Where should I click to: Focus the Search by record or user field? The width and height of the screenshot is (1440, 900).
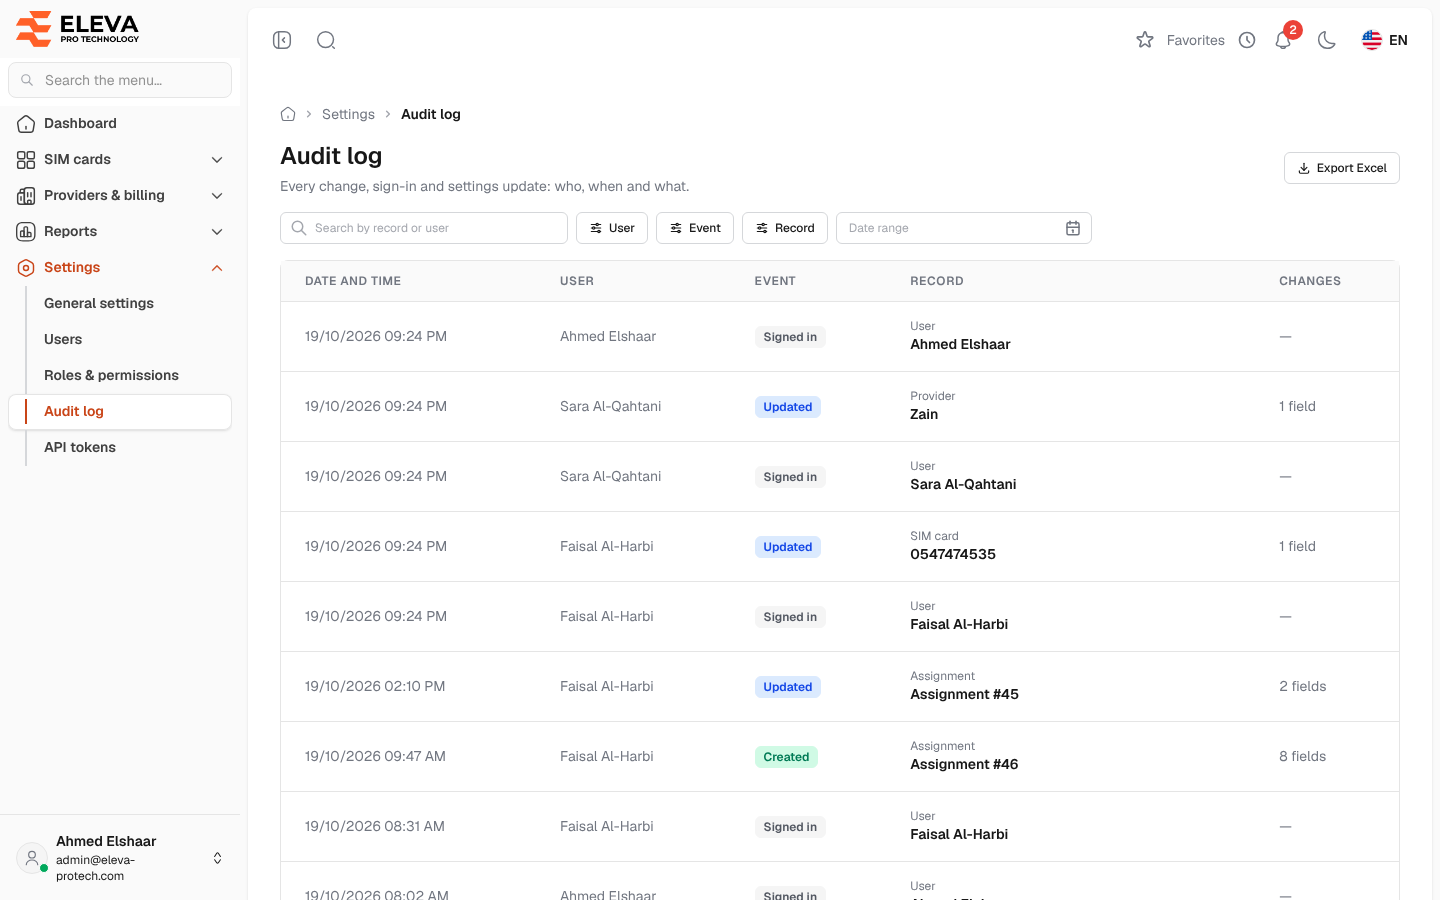424,228
